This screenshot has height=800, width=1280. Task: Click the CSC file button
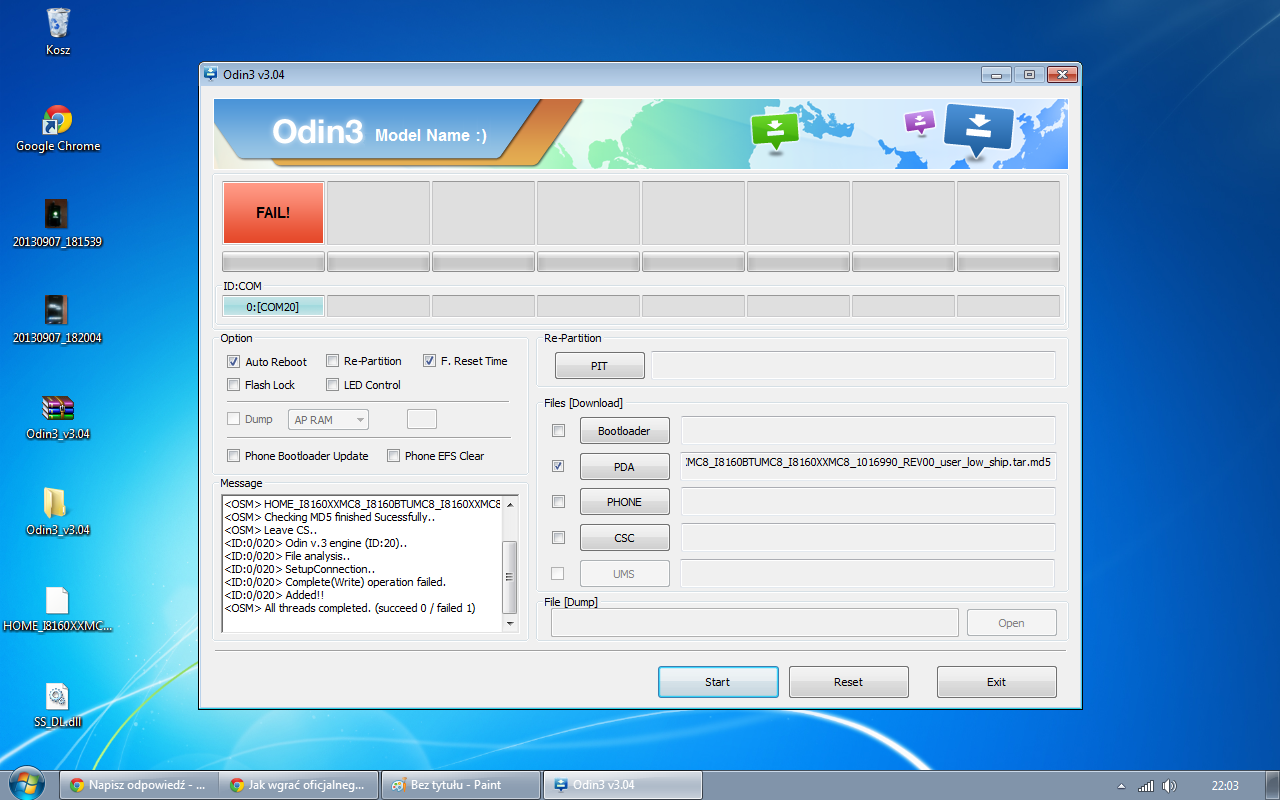(624, 538)
